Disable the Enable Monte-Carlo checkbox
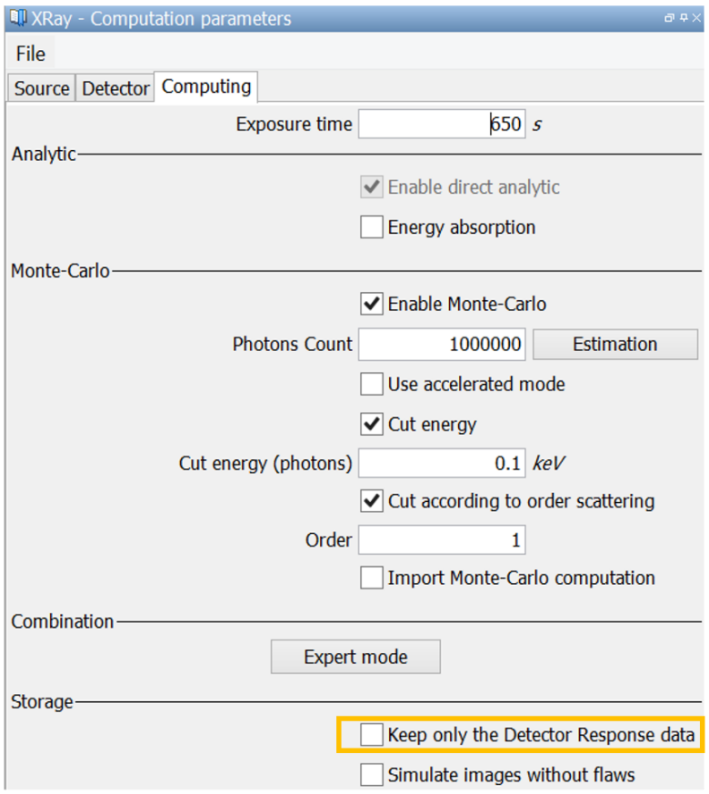Image resolution: width=709 pixels, height=794 pixels. [x=372, y=304]
